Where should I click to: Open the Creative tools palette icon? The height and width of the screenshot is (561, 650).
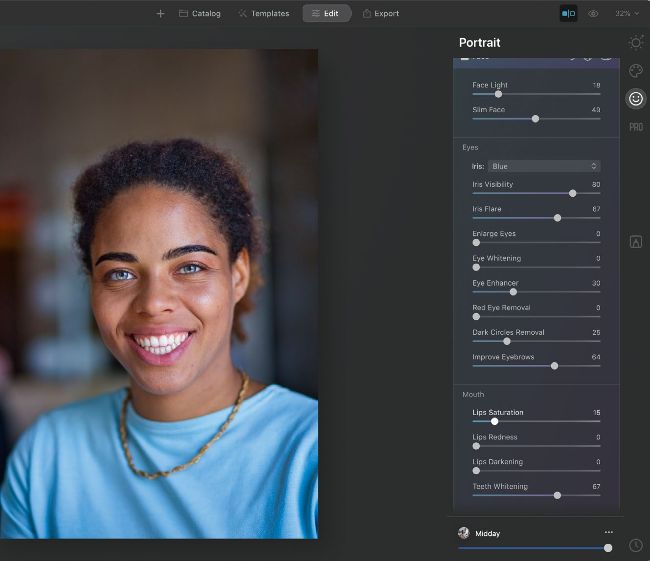pos(636,71)
